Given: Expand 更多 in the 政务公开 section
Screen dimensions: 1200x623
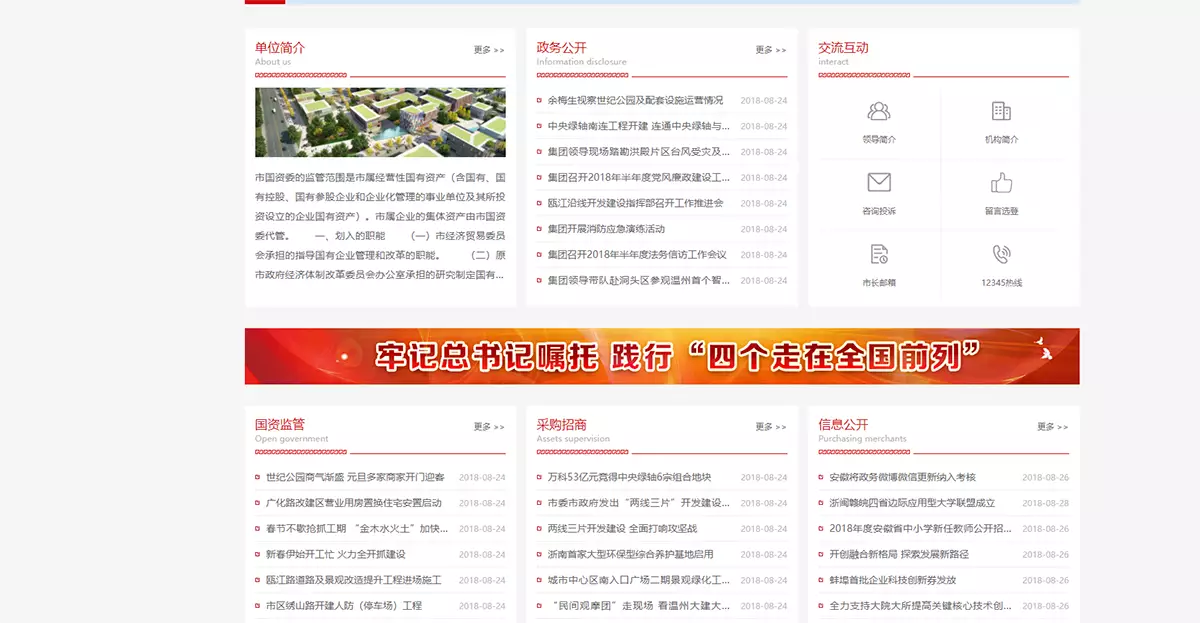Looking at the screenshot, I should pyautogui.click(x=770, y=50).
